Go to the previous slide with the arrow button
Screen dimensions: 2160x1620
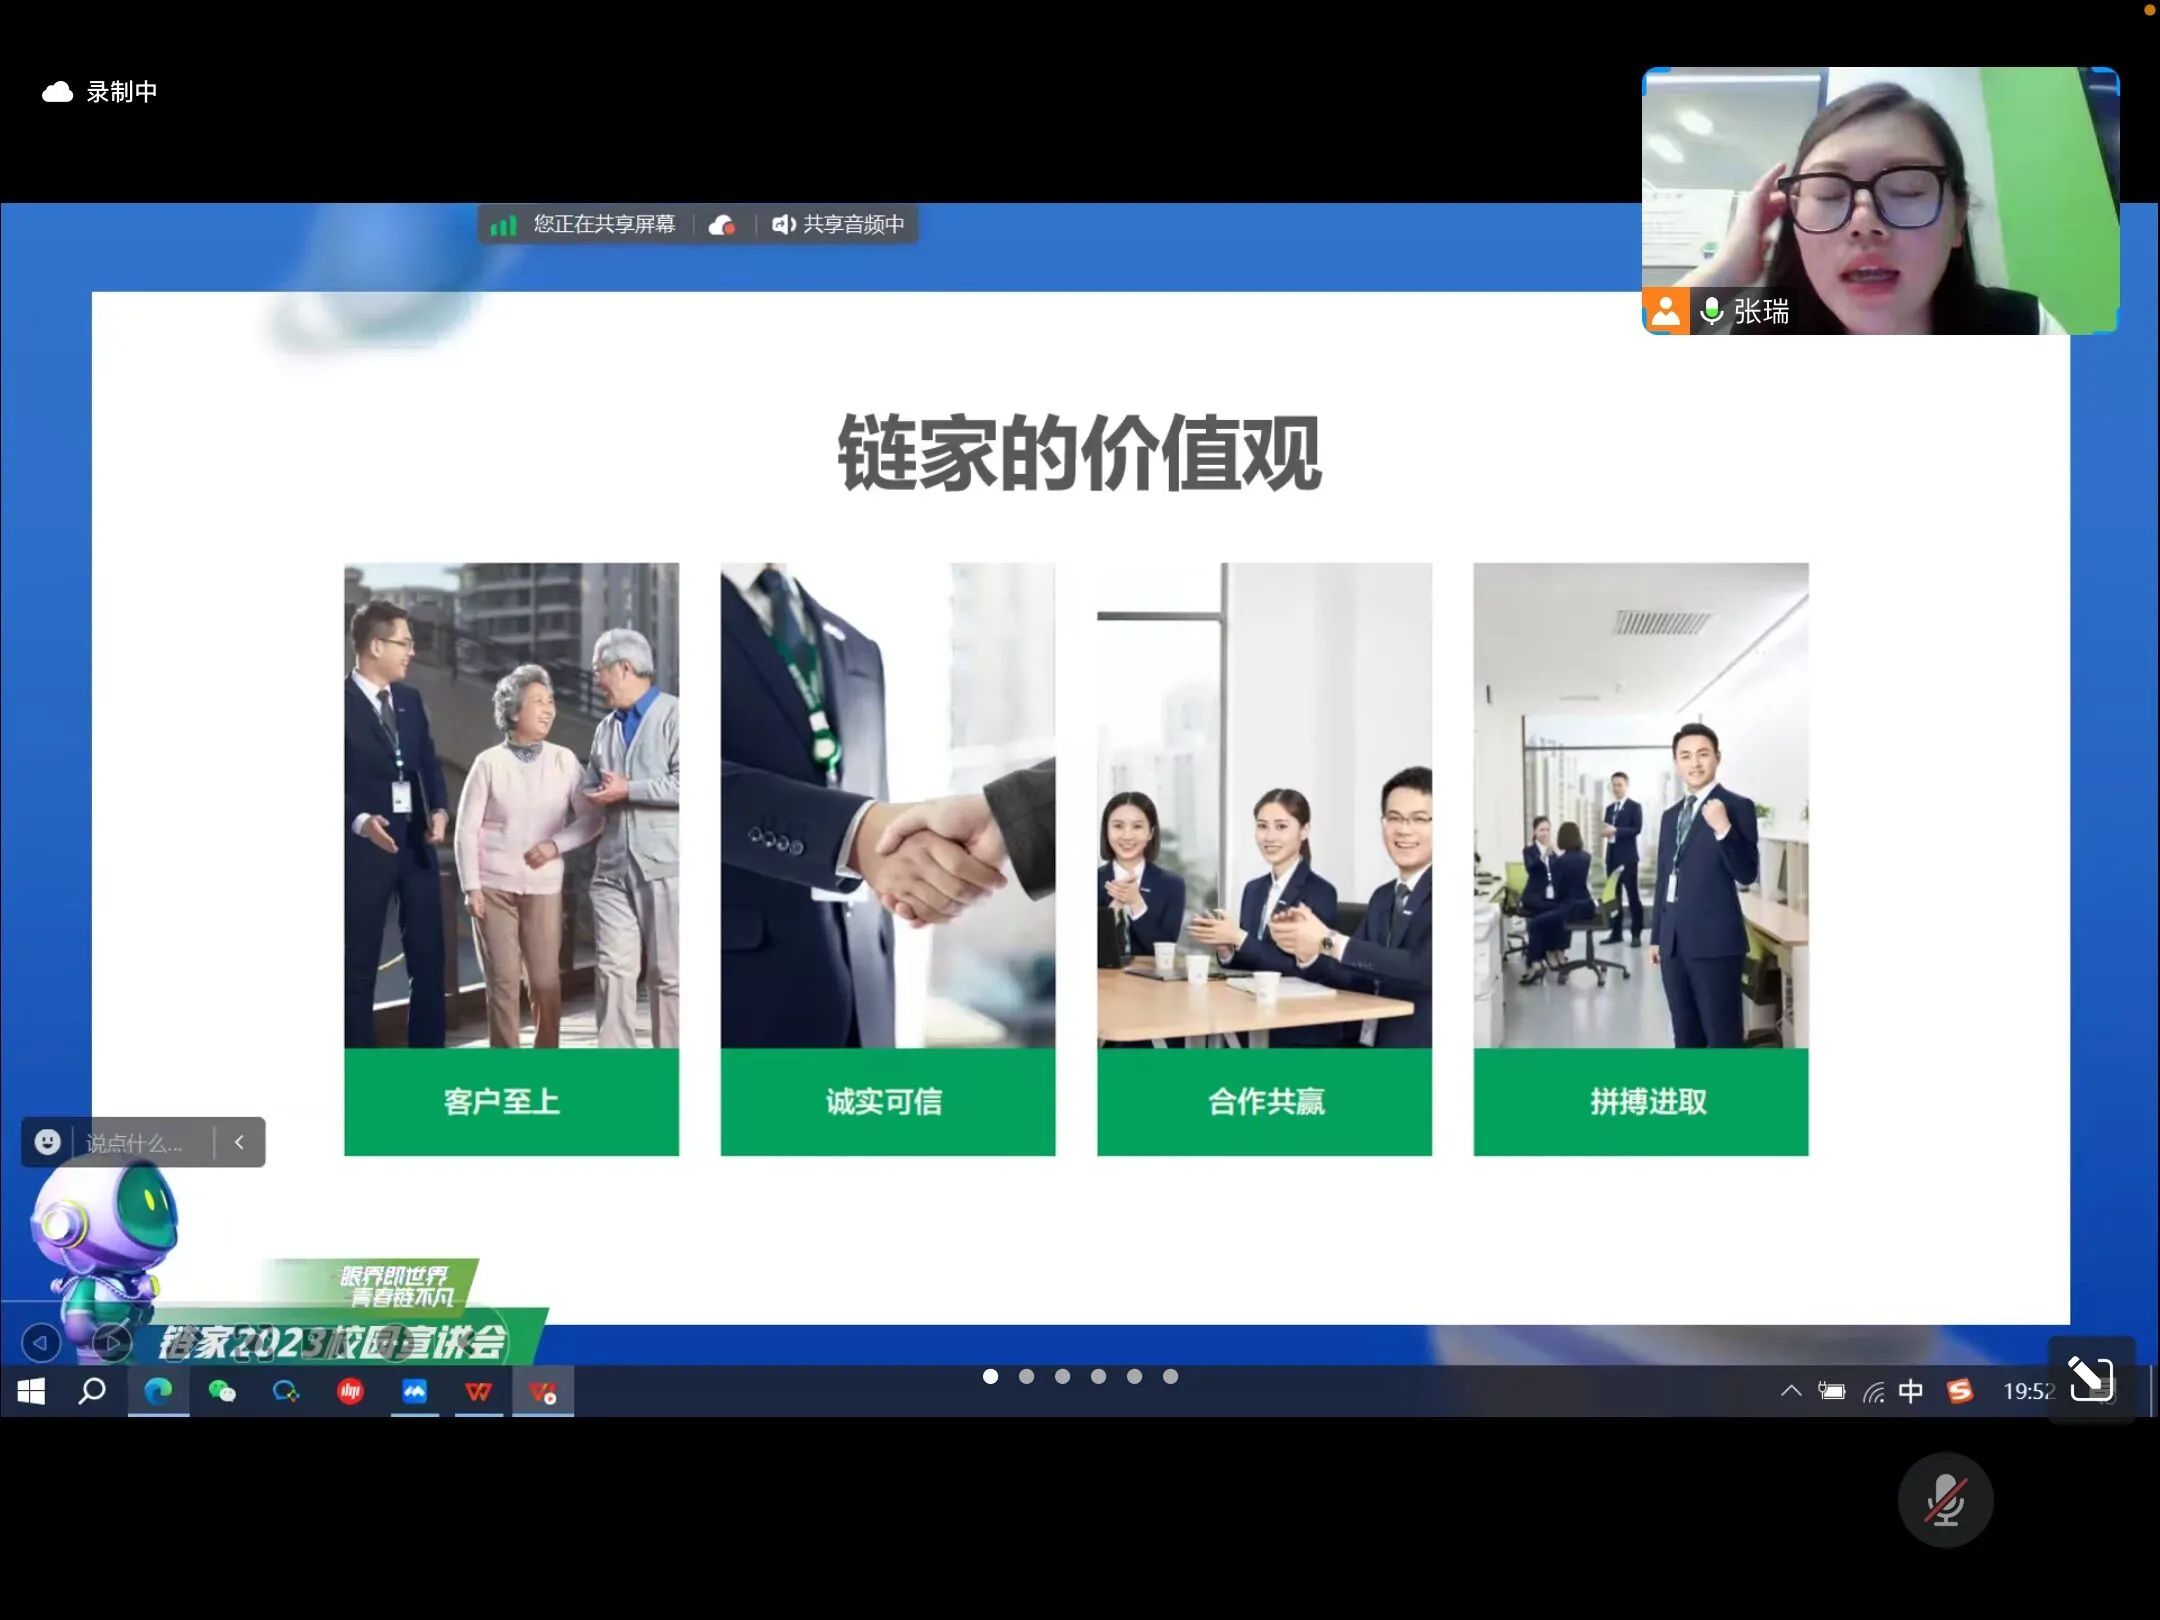(41, 1342)
